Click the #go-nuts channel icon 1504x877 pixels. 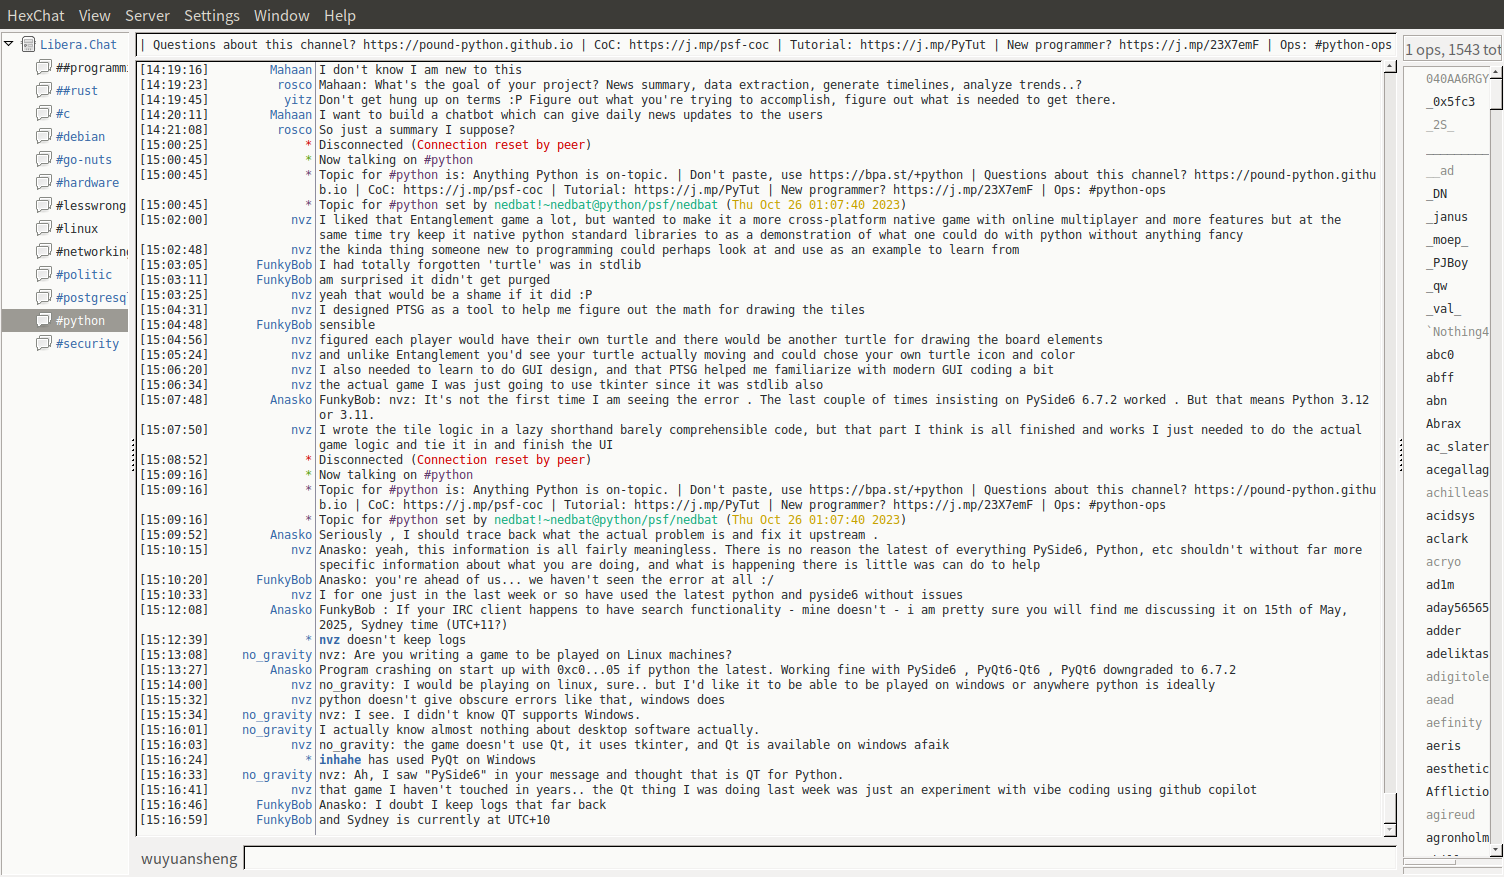[x=44, y=159]
